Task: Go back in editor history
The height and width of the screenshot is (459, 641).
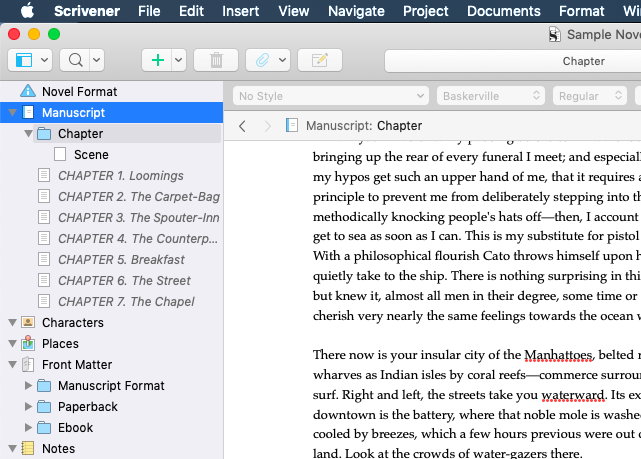Action: [x=242, y=126]
